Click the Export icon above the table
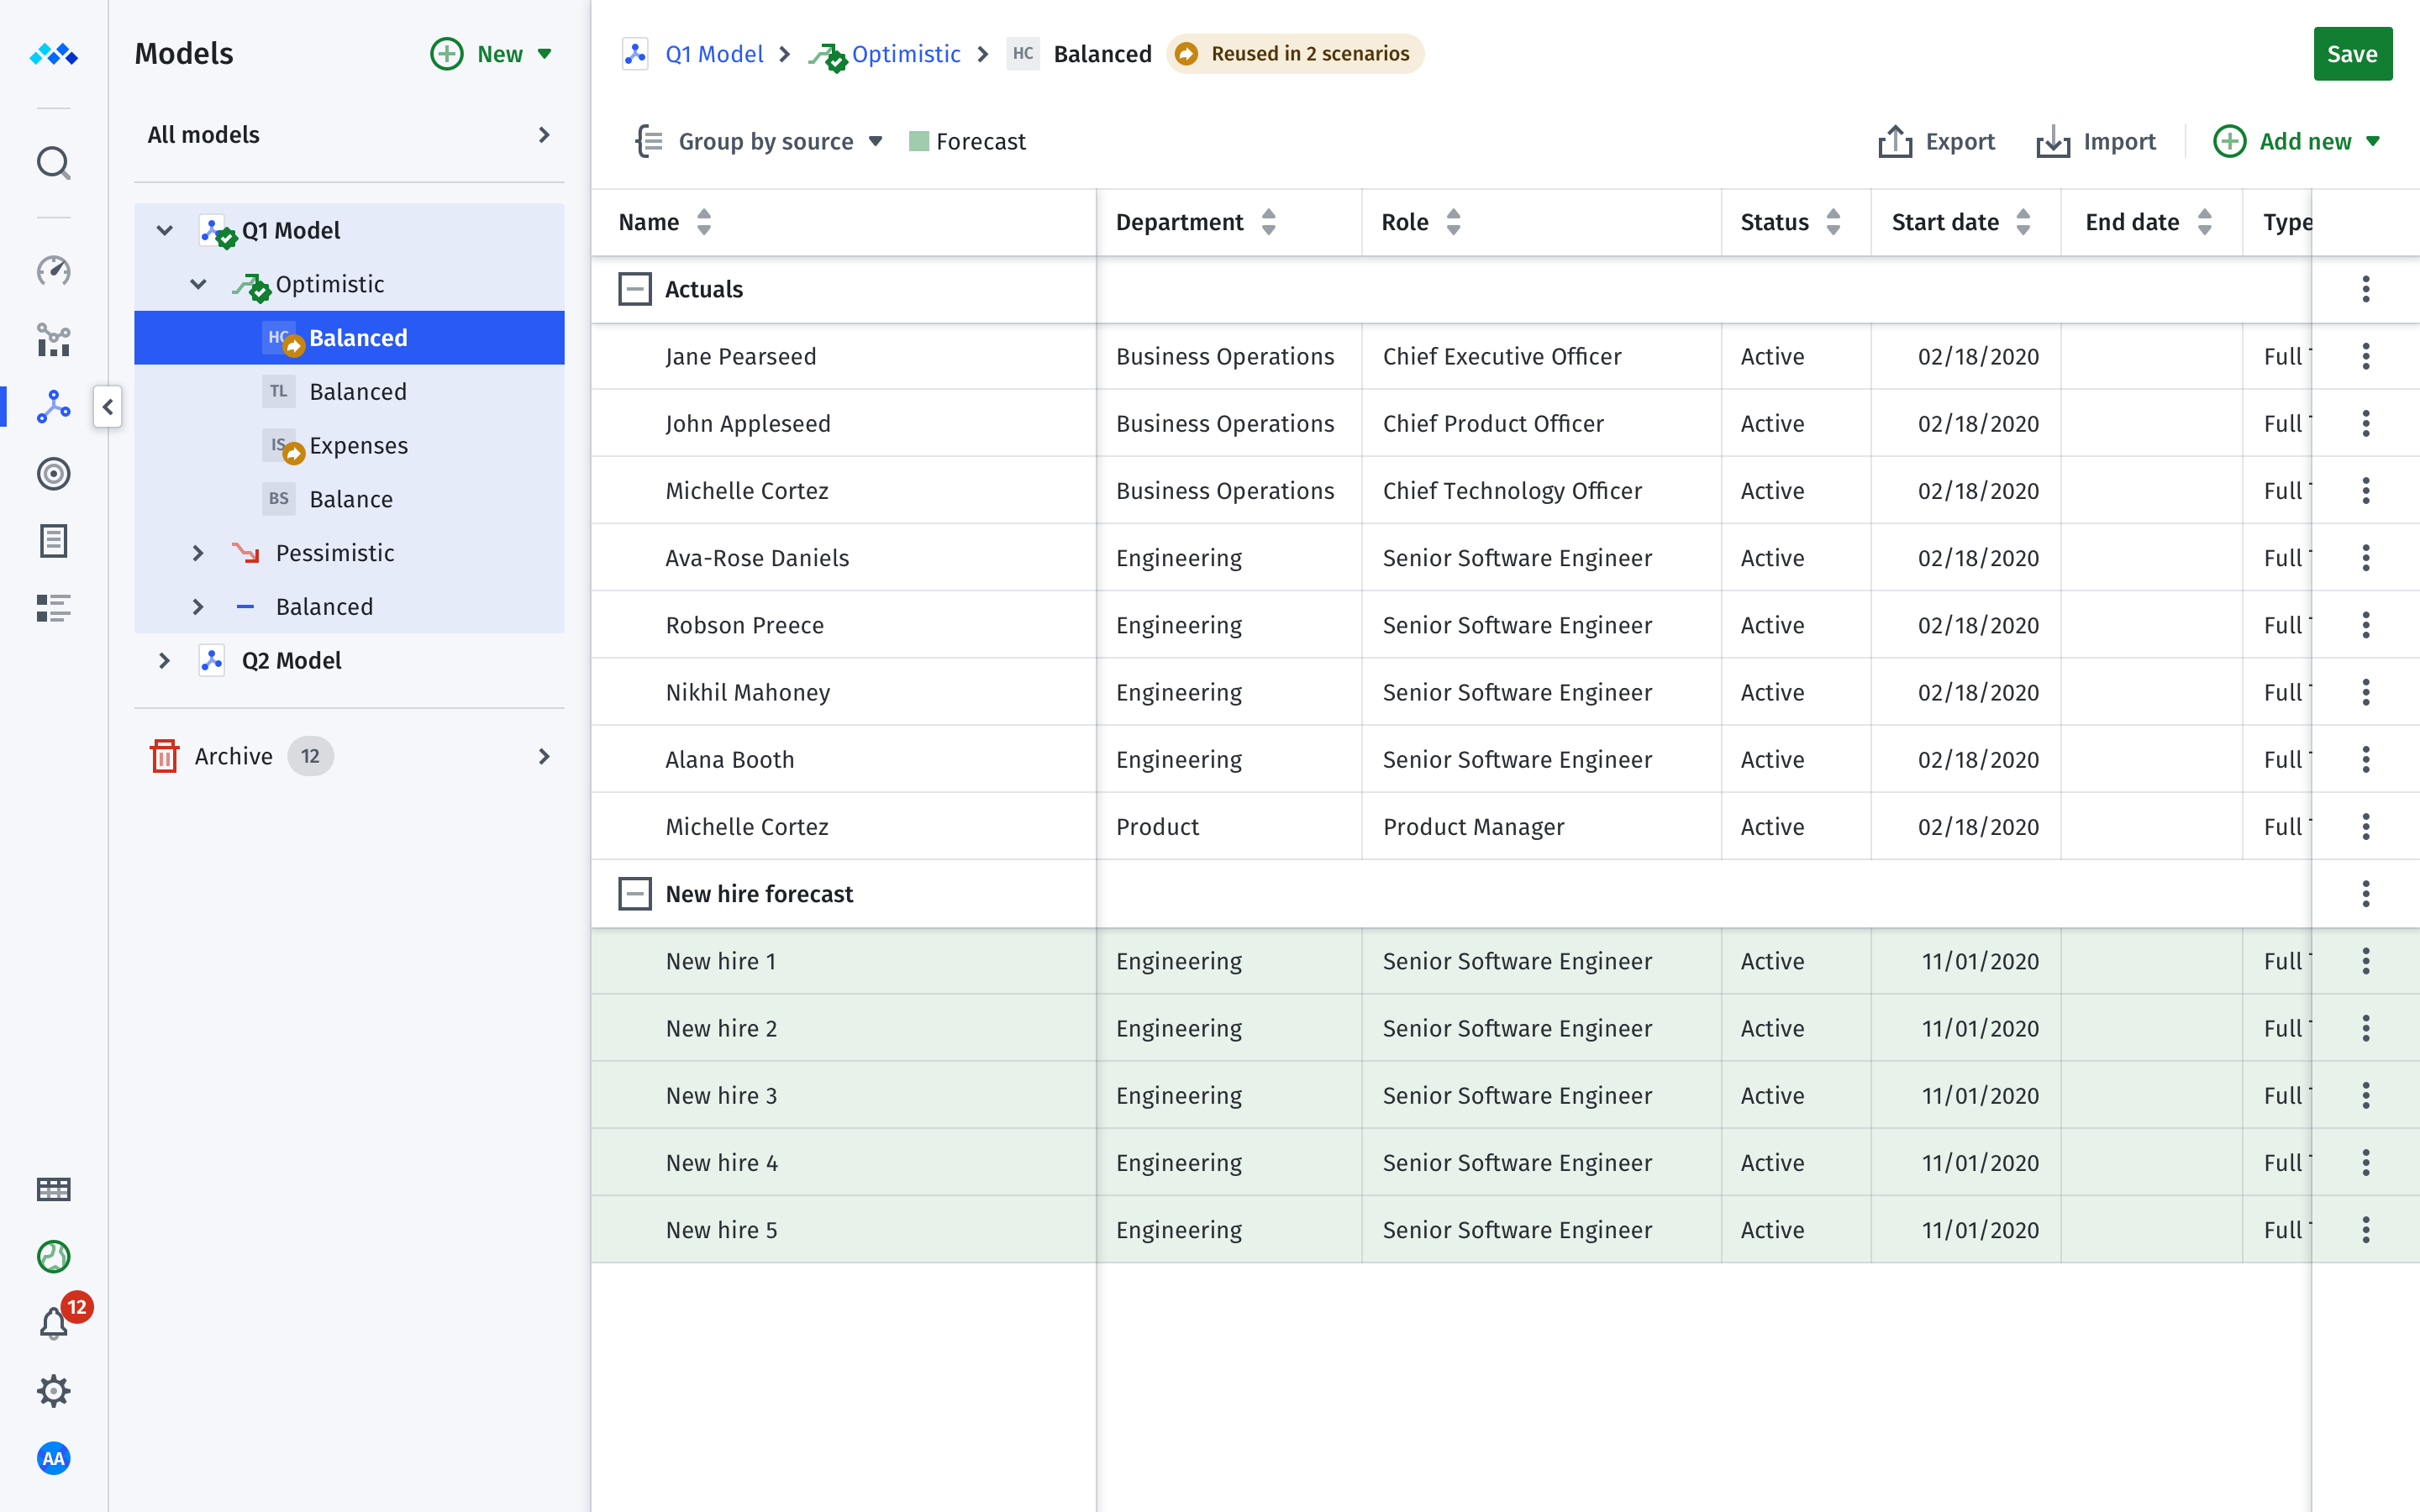This screenshot has height=1512, width=2420. click(1895, 141)
